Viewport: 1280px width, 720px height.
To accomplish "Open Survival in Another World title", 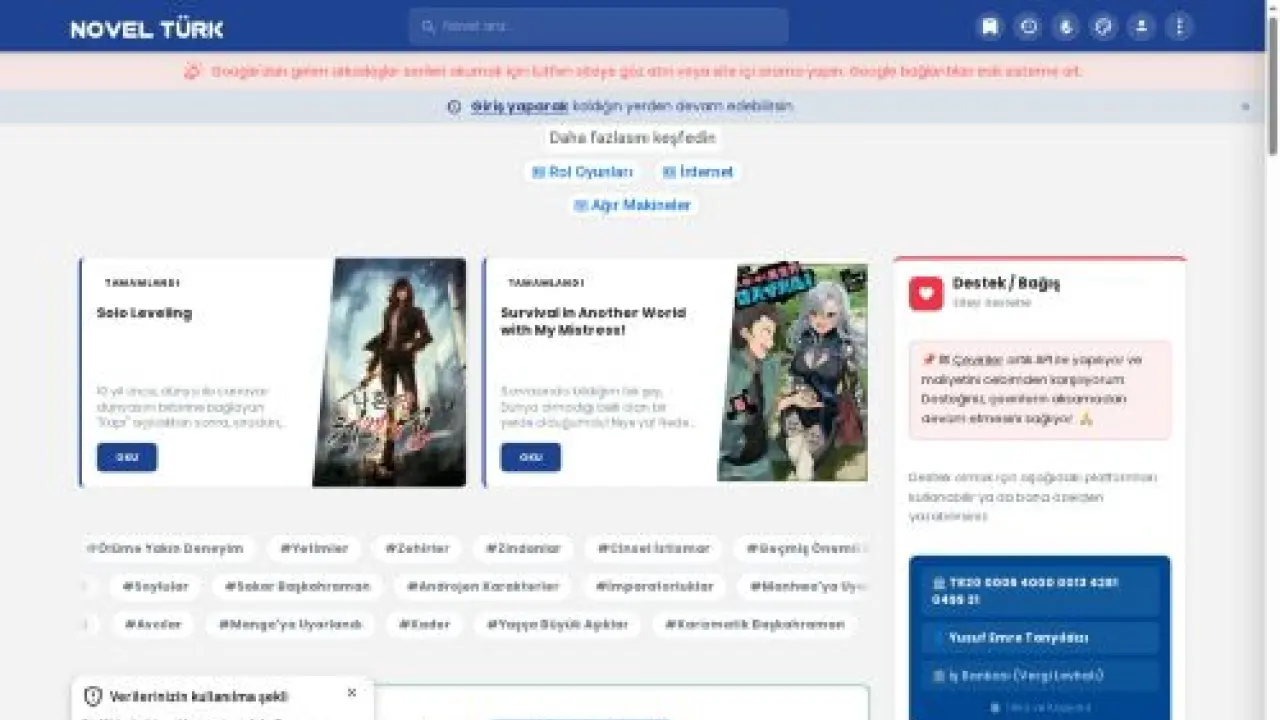I will (593, 321).
